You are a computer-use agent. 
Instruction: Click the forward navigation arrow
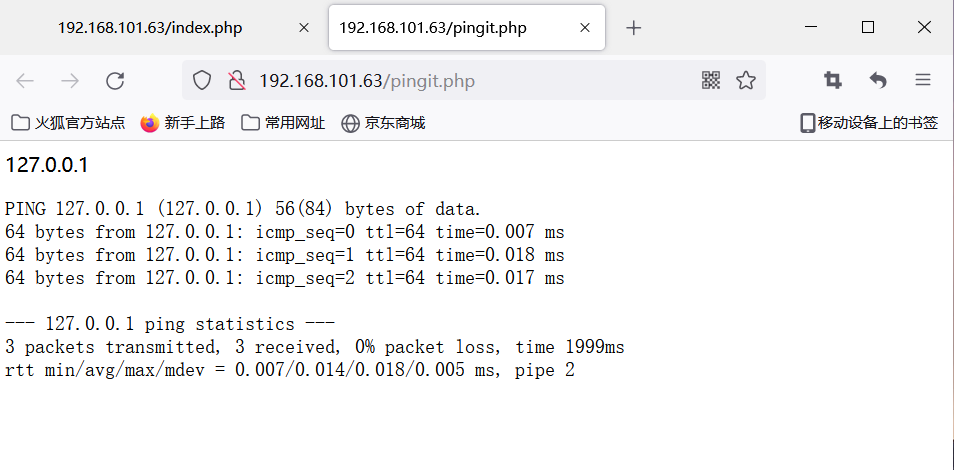coord(70,80)
